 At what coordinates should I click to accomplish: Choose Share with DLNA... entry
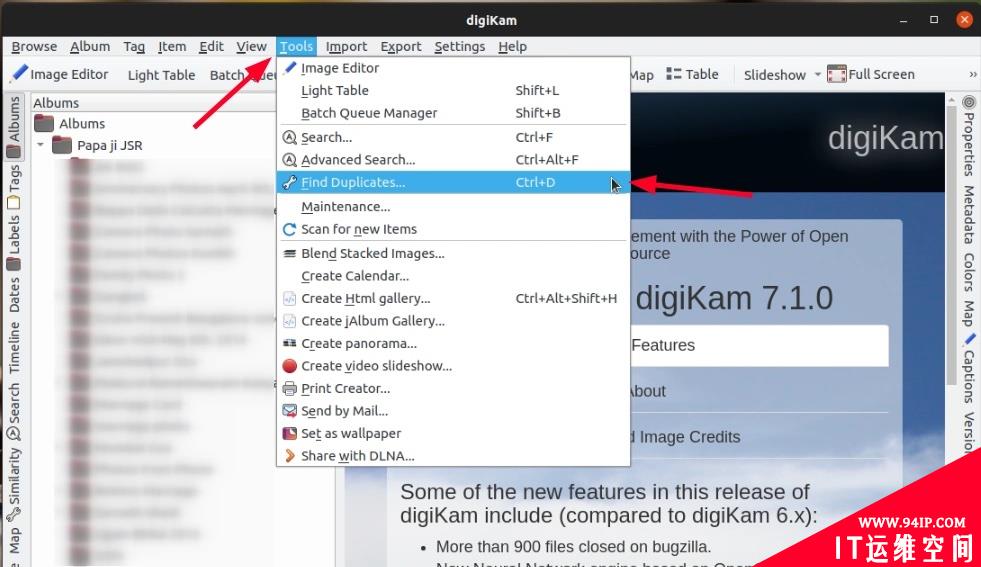point(453,456)
